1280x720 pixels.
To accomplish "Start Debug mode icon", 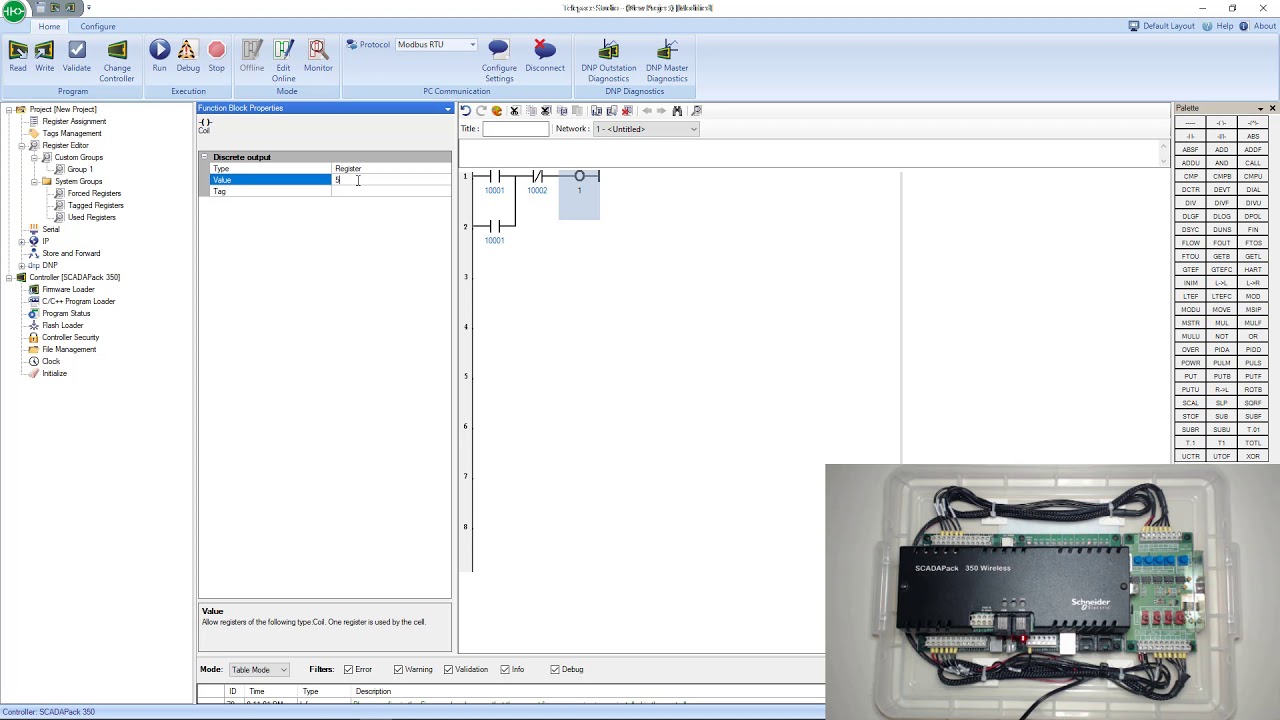I will [x=187, y=51].
